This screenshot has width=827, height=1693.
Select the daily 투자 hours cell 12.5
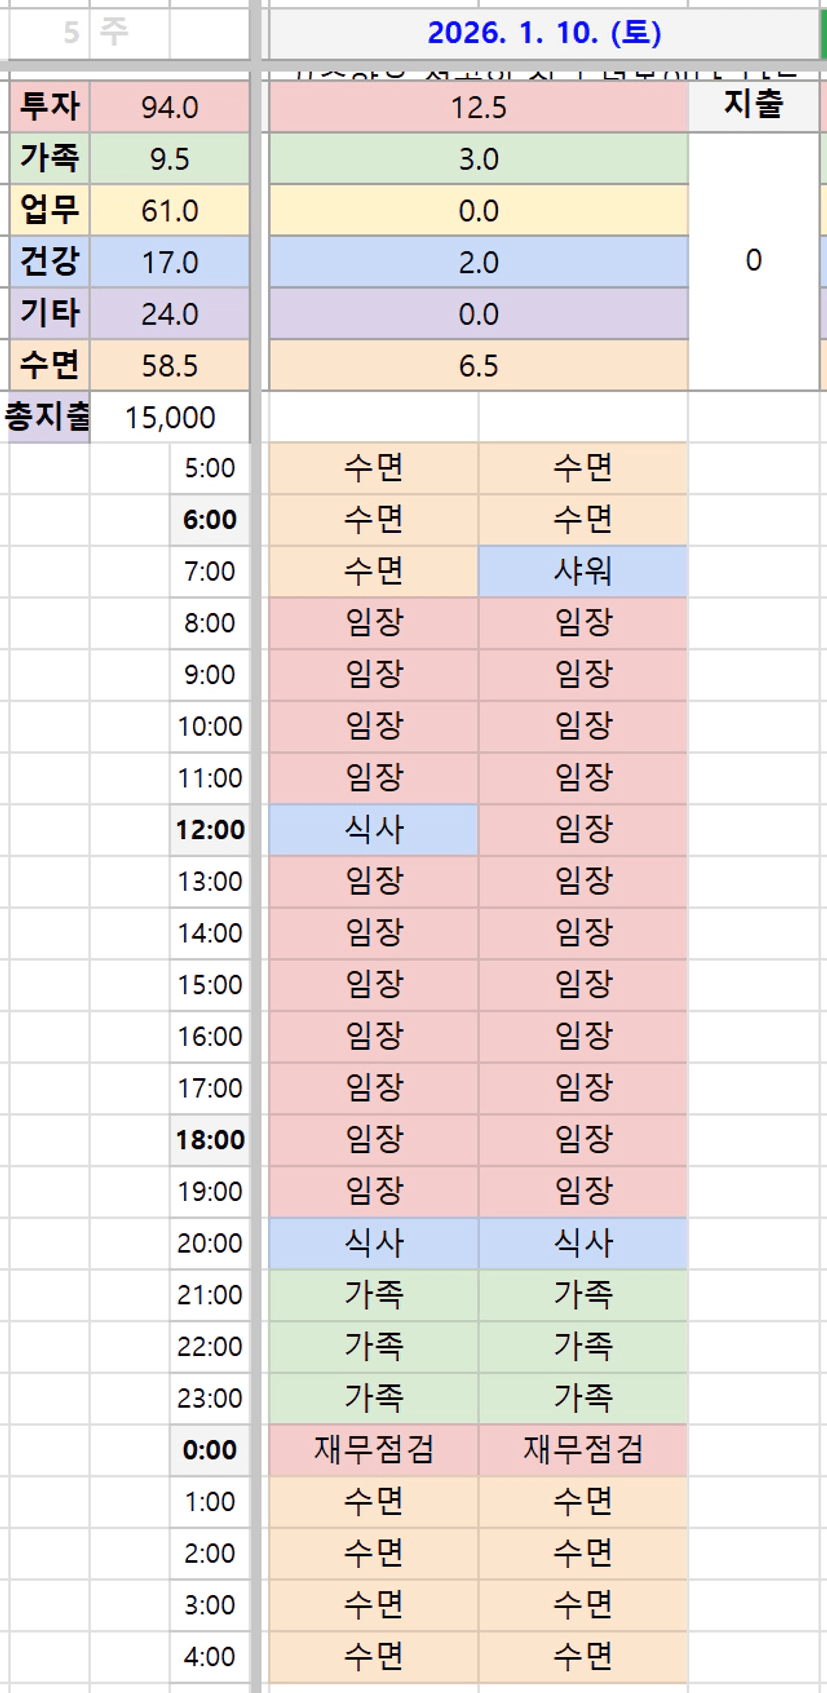[x=478, y=107]
